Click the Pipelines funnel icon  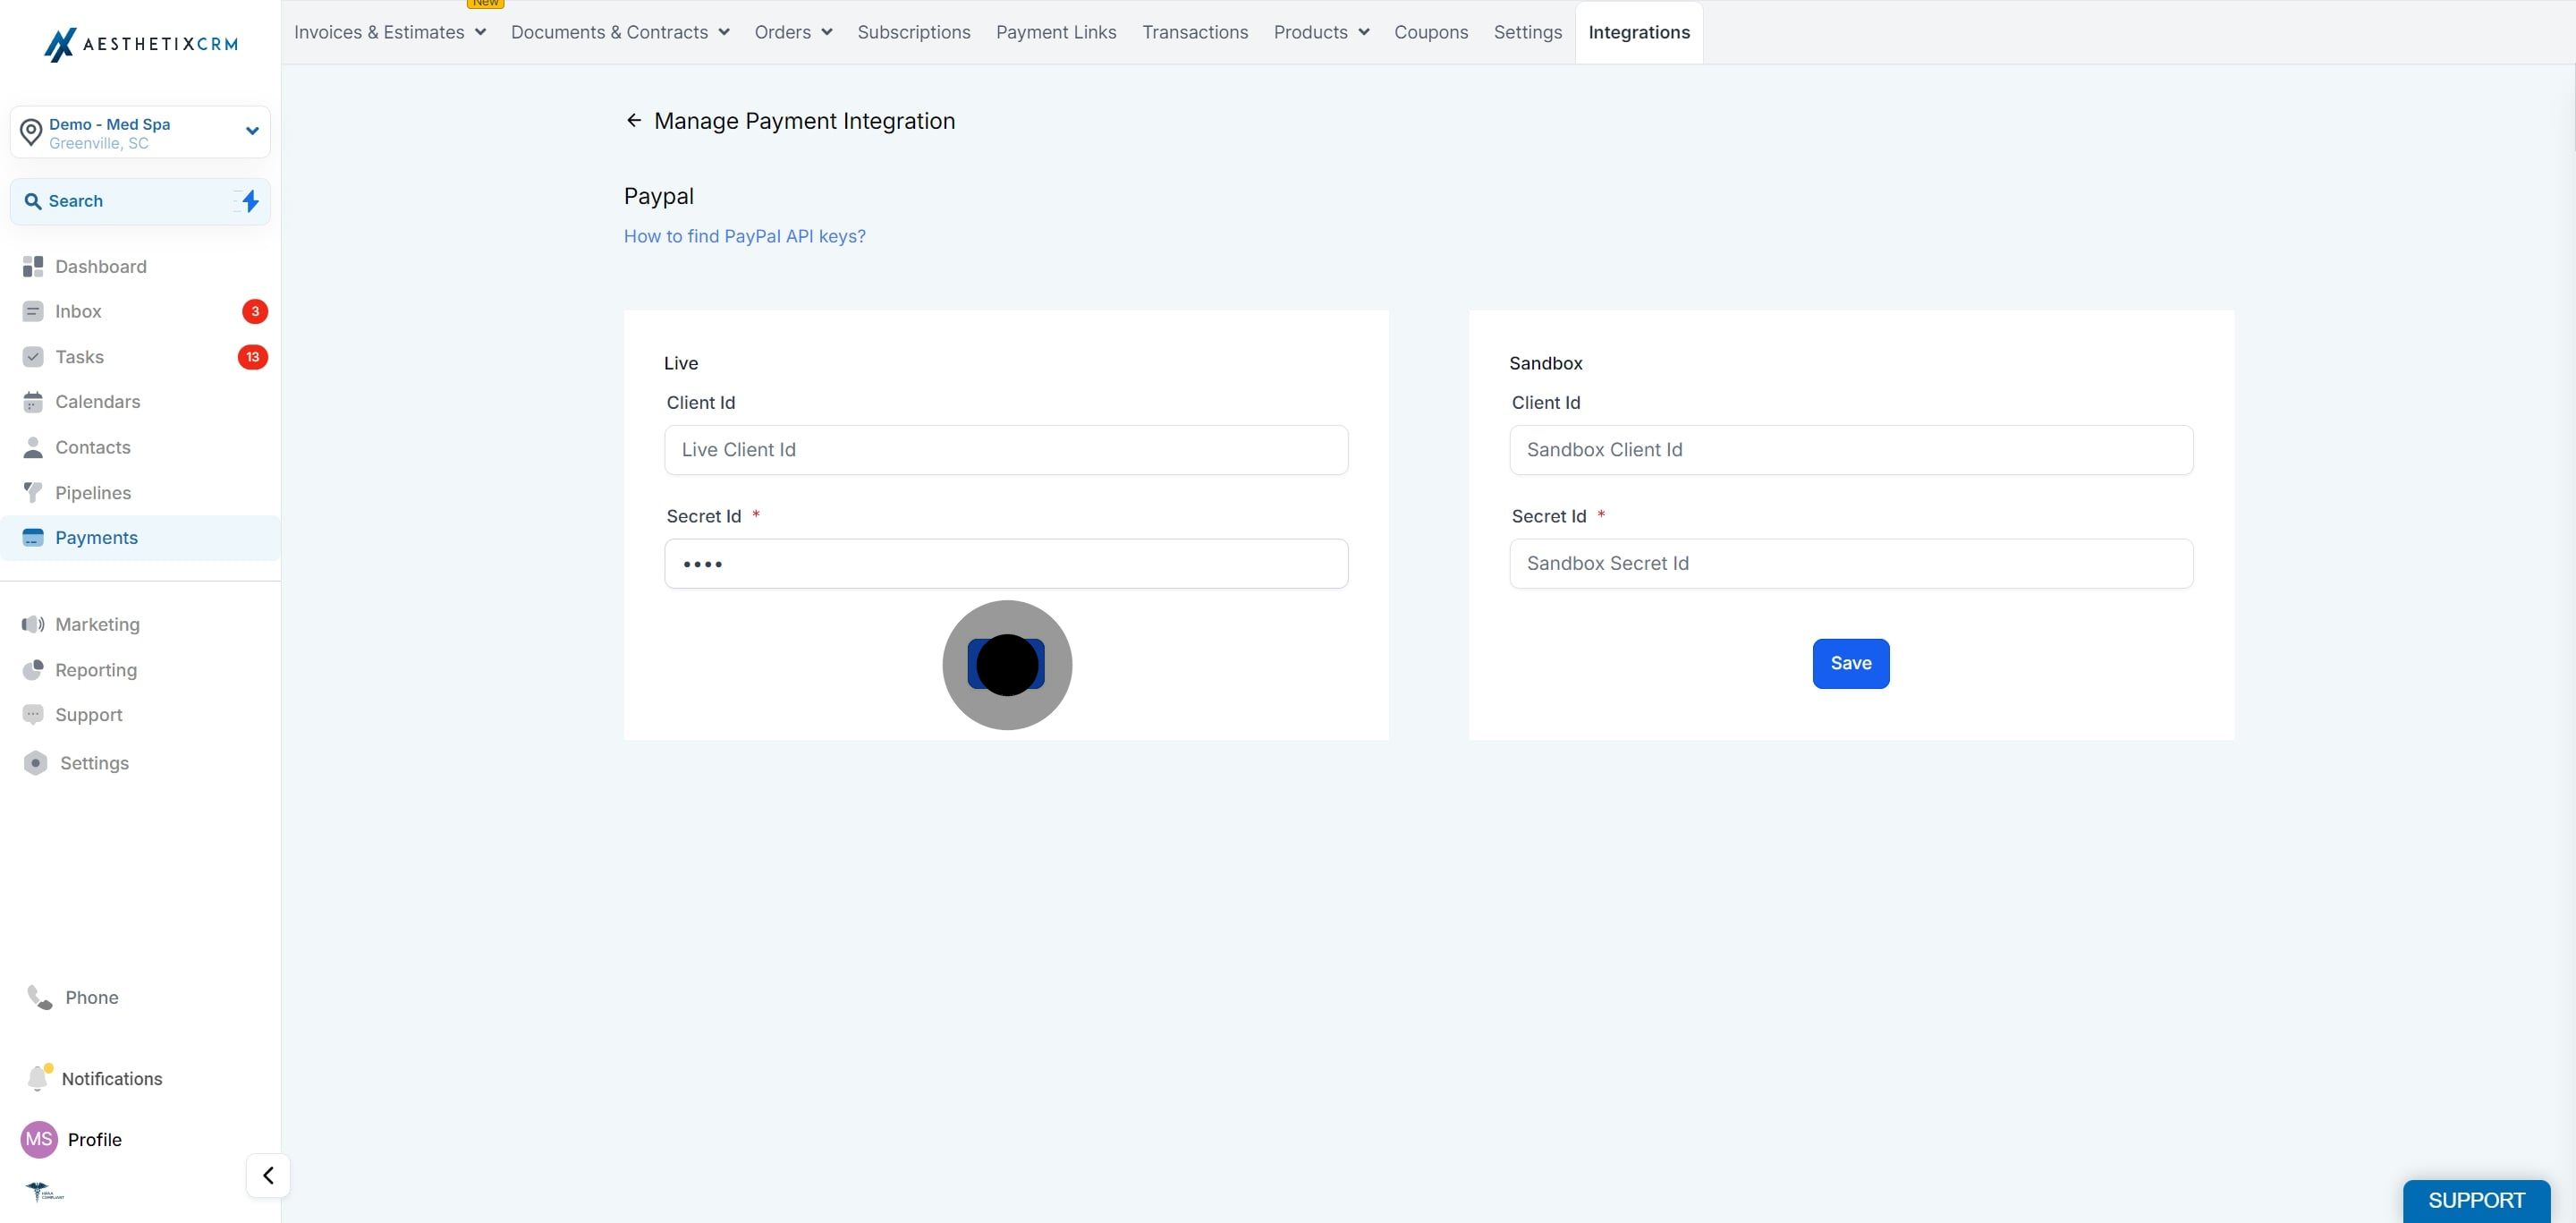coord(33,492)
